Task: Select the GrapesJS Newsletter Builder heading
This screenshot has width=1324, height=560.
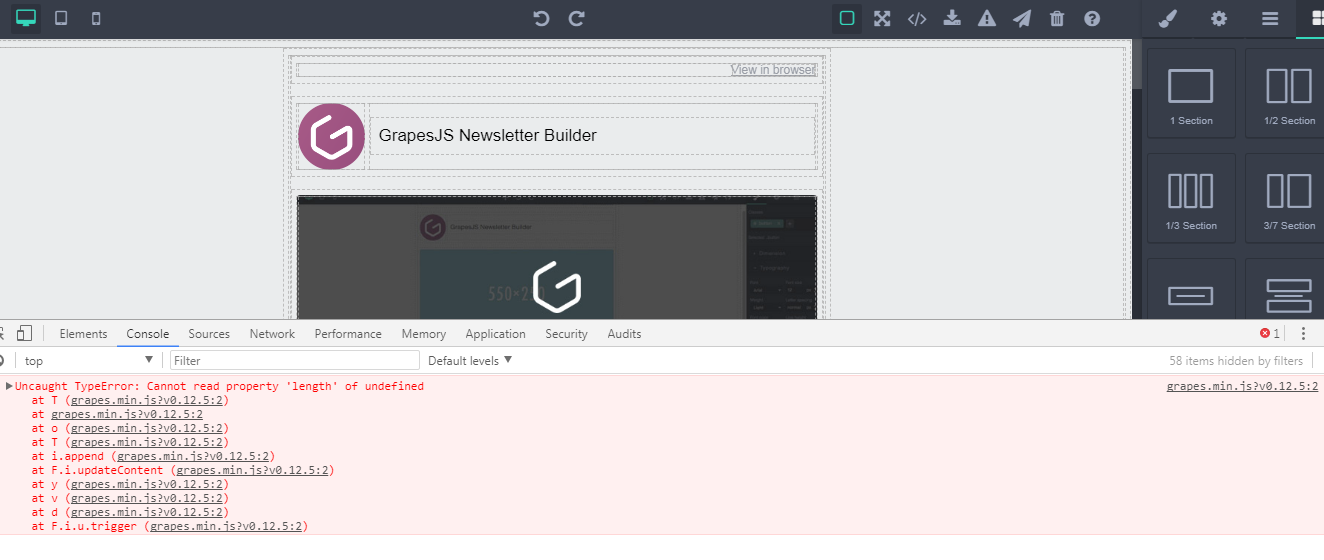Action: tap(487, 135)
